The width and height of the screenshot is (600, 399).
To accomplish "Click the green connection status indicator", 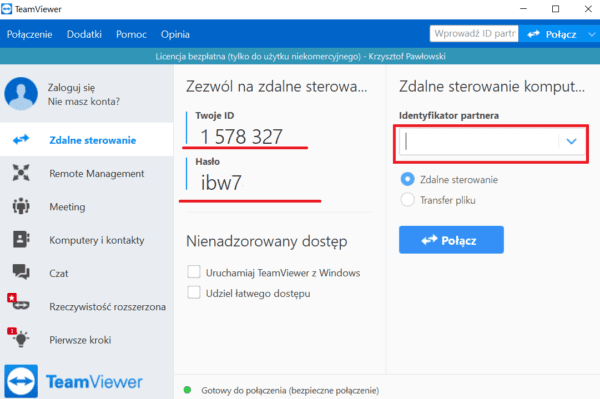I will coord(188,390).
